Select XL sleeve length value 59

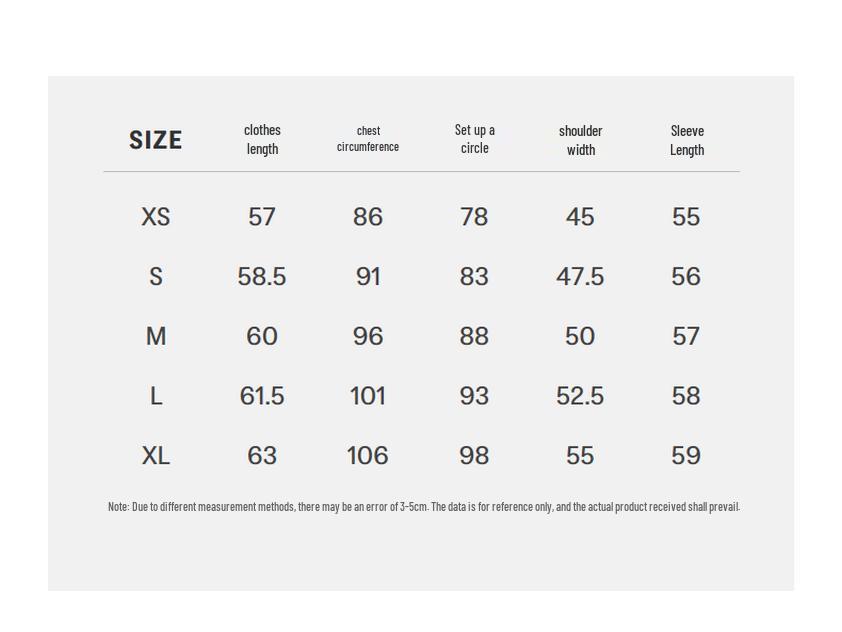pos(686,456)
